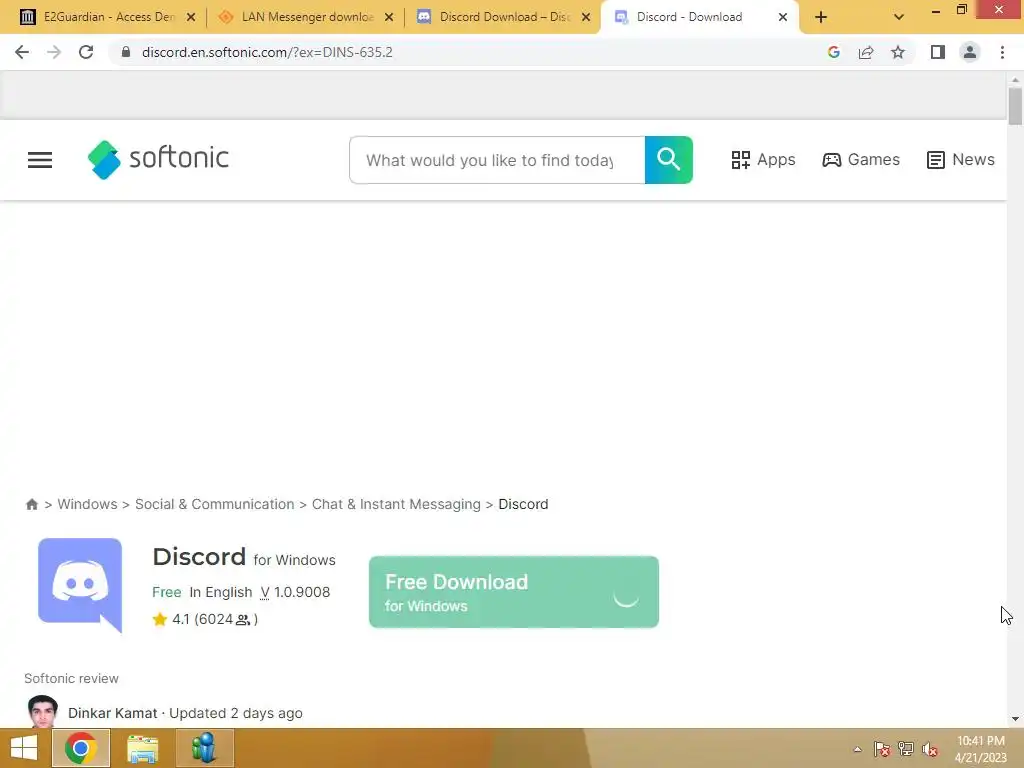Screen dimensions: 1024x768
Task: Open the Apps section
Action: (x=763, y=159)
